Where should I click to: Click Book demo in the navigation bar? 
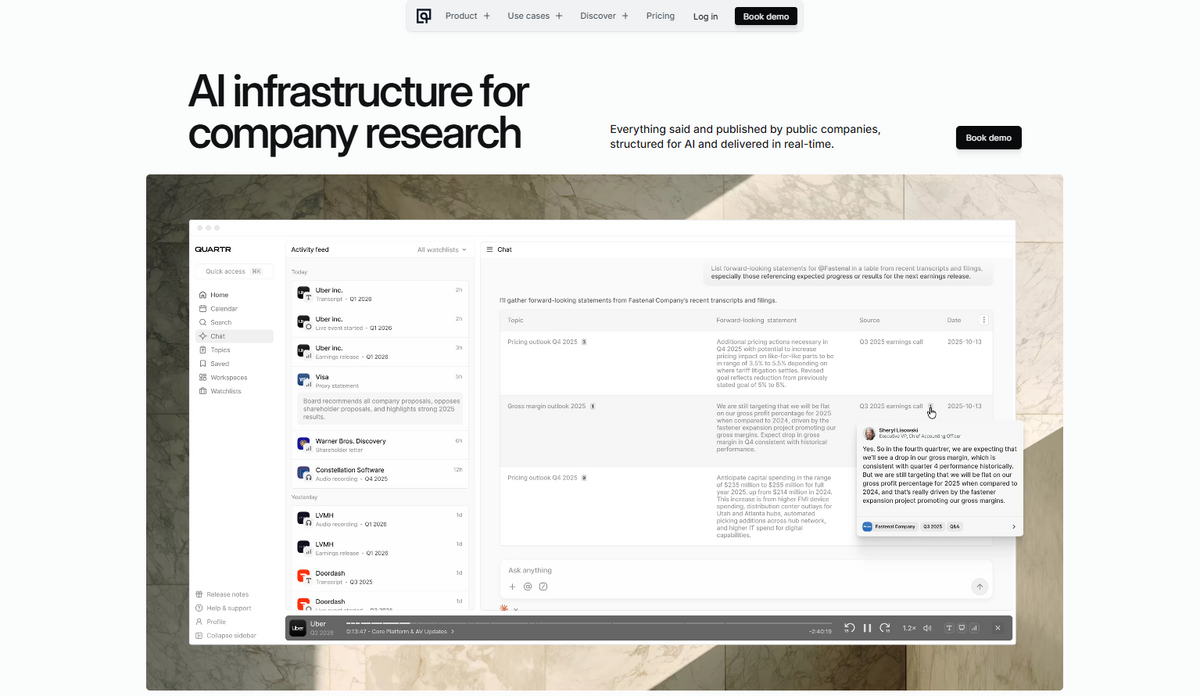(x=766, y=16)
